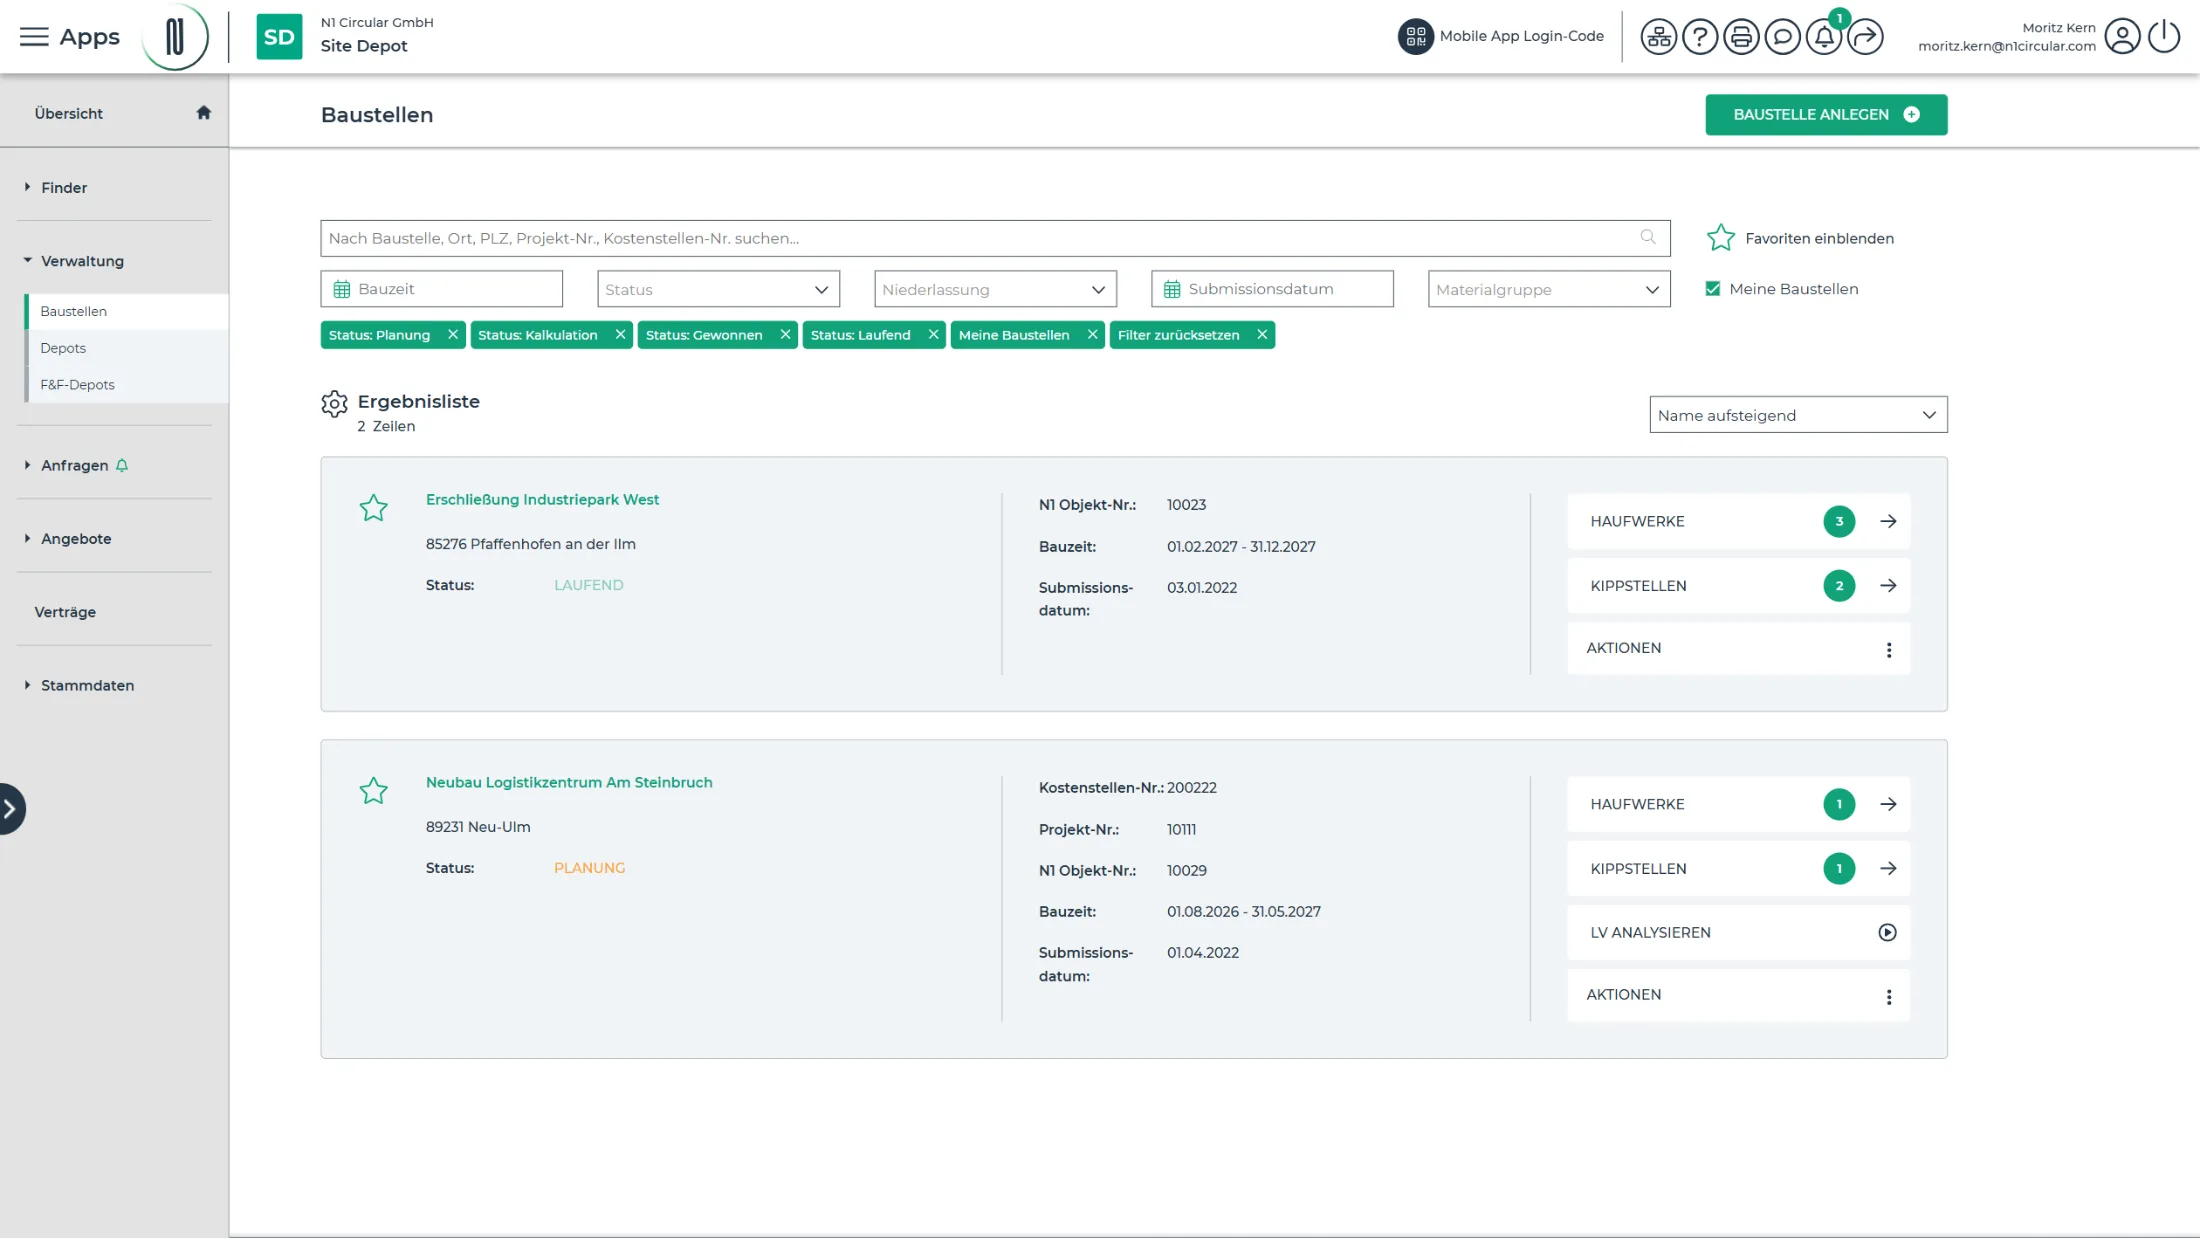The width and height of the screenshot is (2200, 1238).
Task: Toggle Favoriten einblenden star
Action: [x=1720, y=238]
